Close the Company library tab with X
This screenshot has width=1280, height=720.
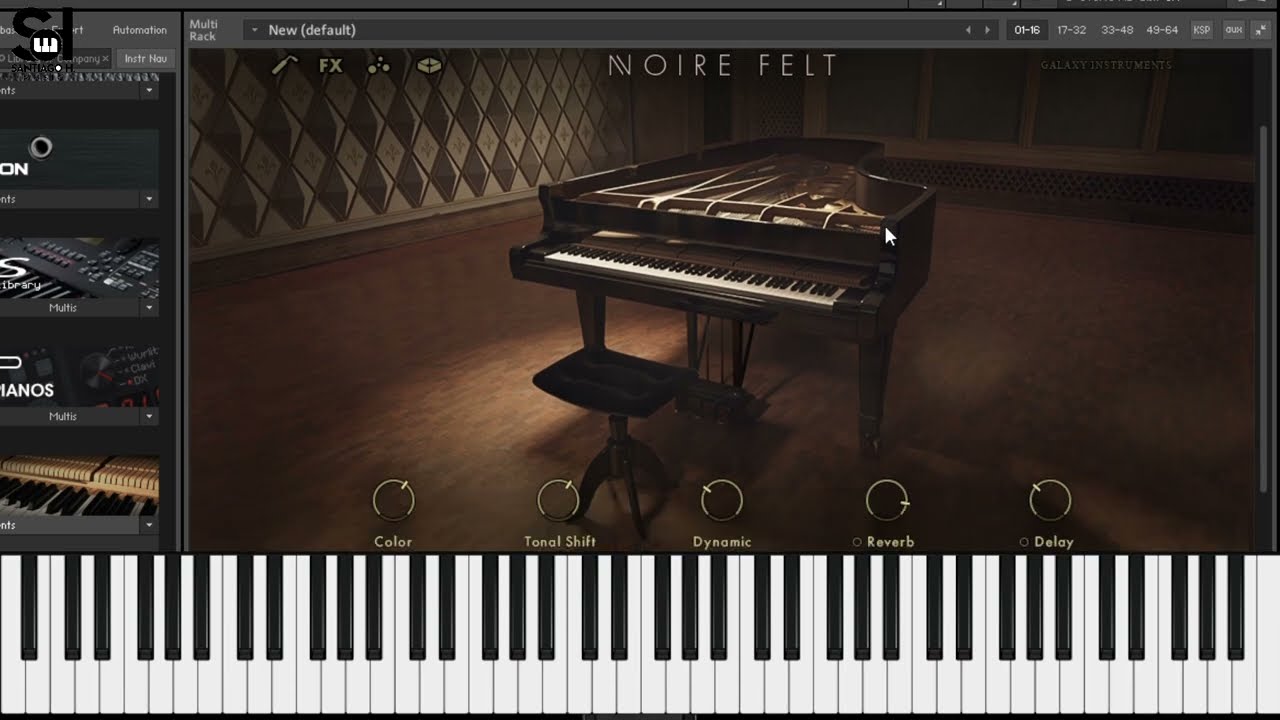[x=105, y=59]
